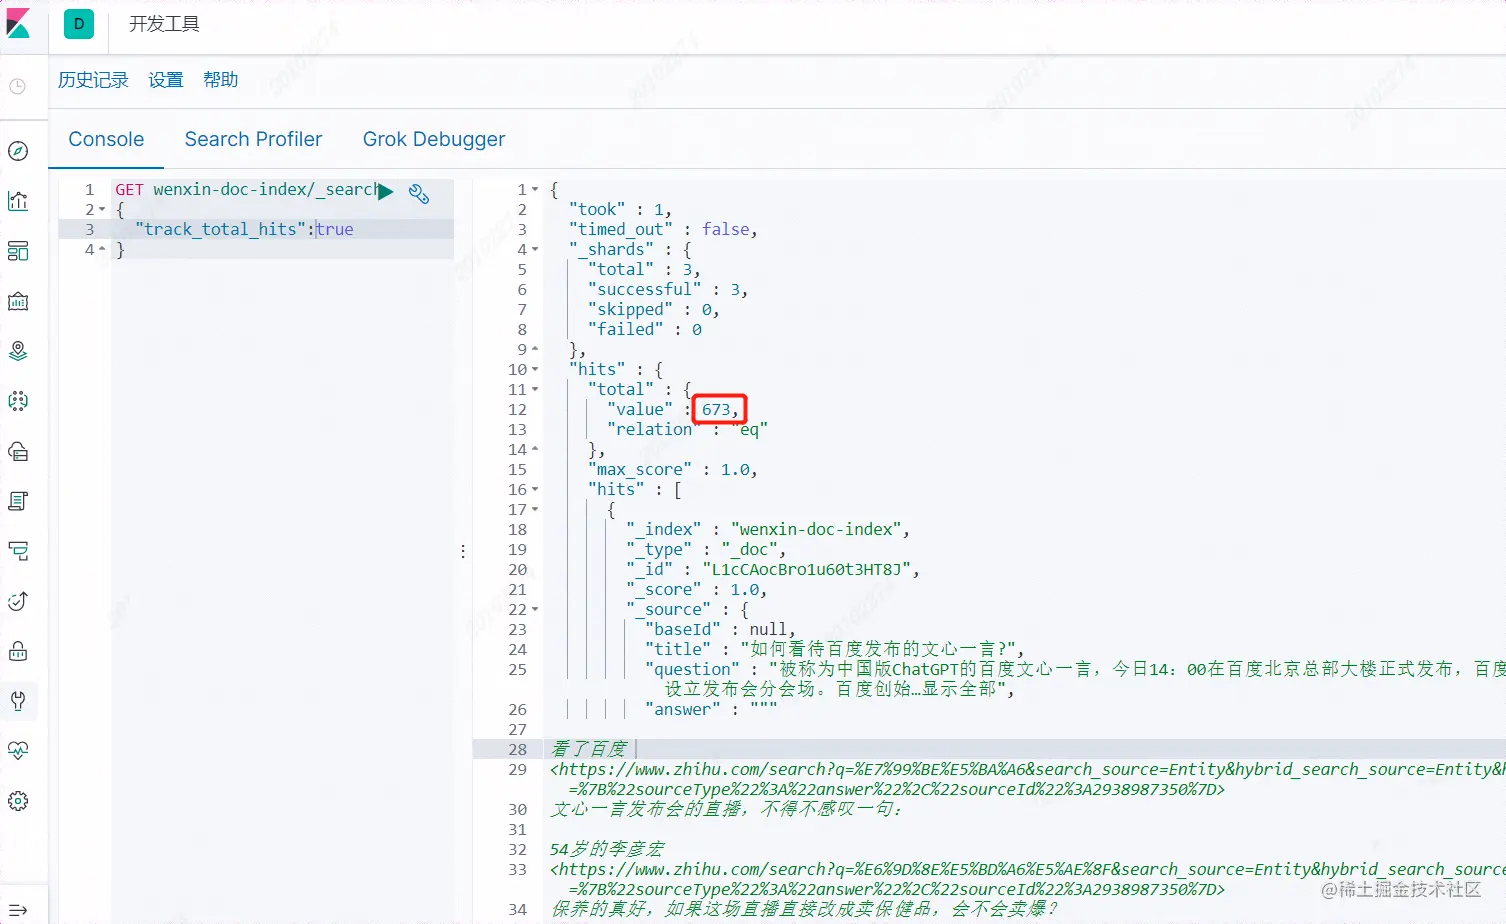The image size is (1506, 924).
Task: Collapse the _source object at line 22
Action: (x=535, y=610)
